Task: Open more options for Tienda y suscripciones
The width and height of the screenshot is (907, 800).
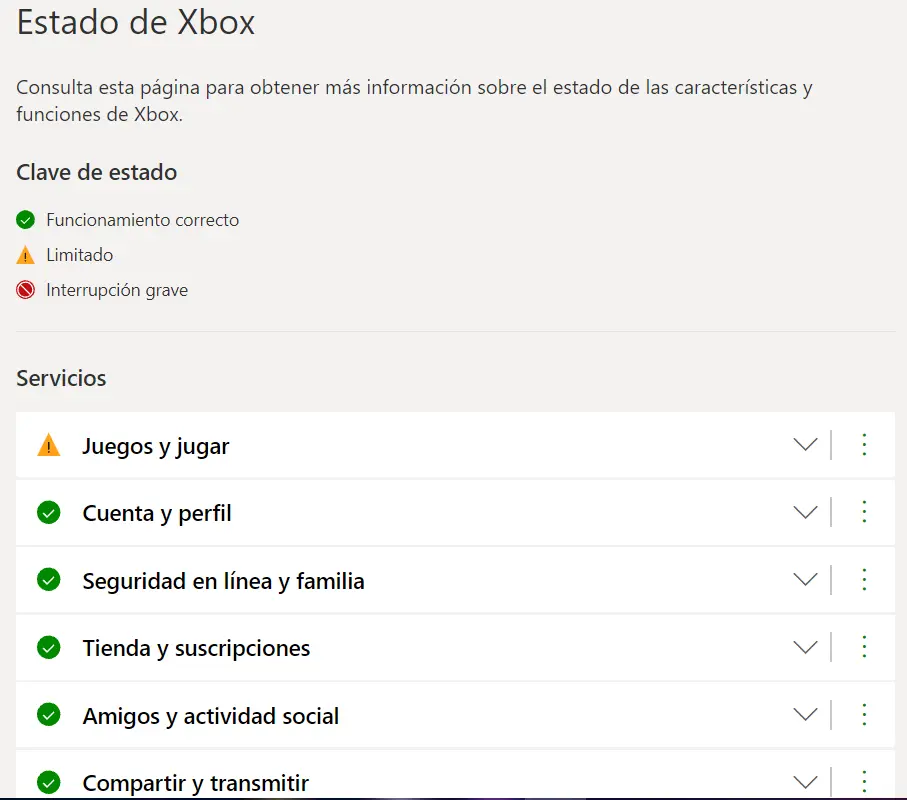Action: pos(864,647)
